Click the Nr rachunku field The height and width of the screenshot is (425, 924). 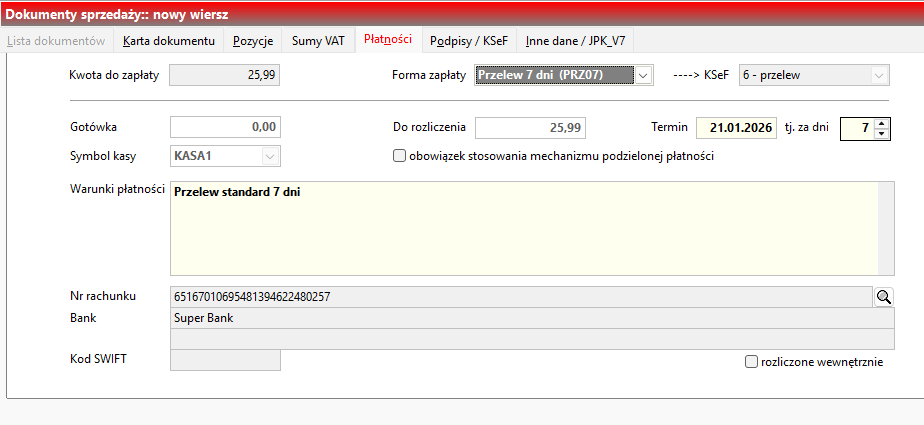pos(520,297)
